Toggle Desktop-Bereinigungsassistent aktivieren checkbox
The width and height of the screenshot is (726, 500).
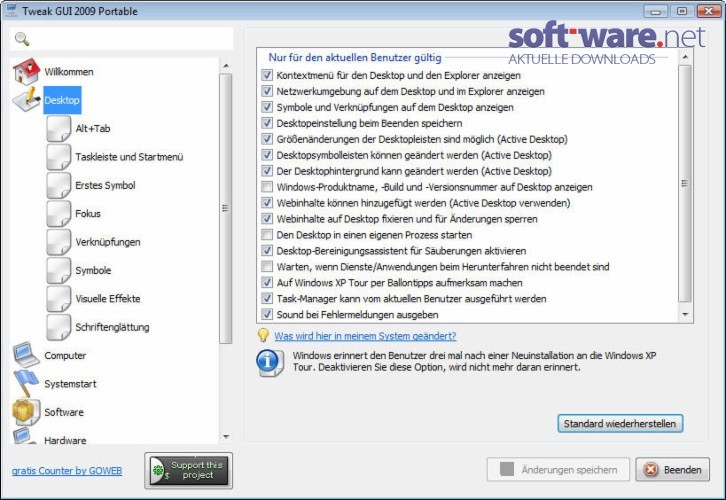pyautogui.click(x=267, y=250)
